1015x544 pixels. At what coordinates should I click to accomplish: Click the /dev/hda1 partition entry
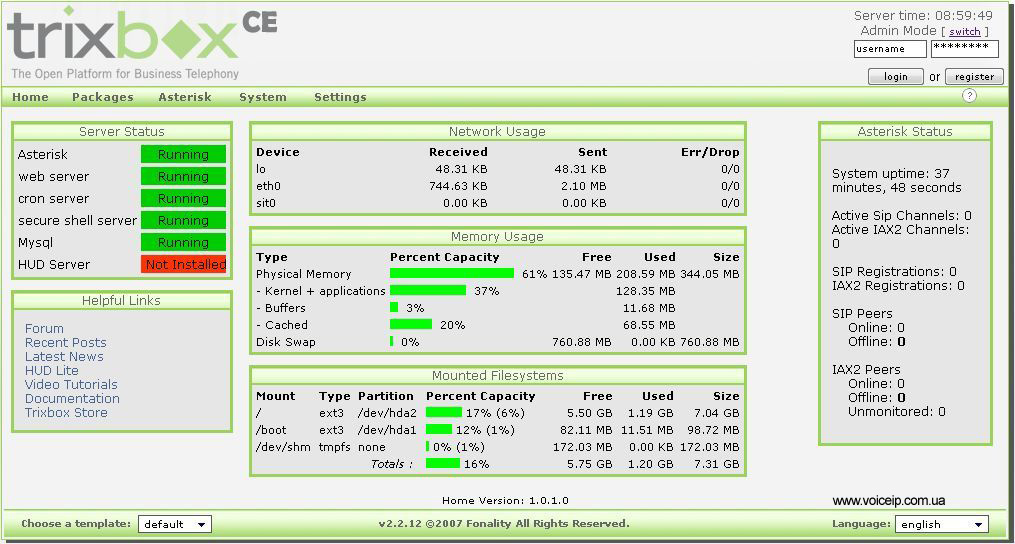(385, 429)
